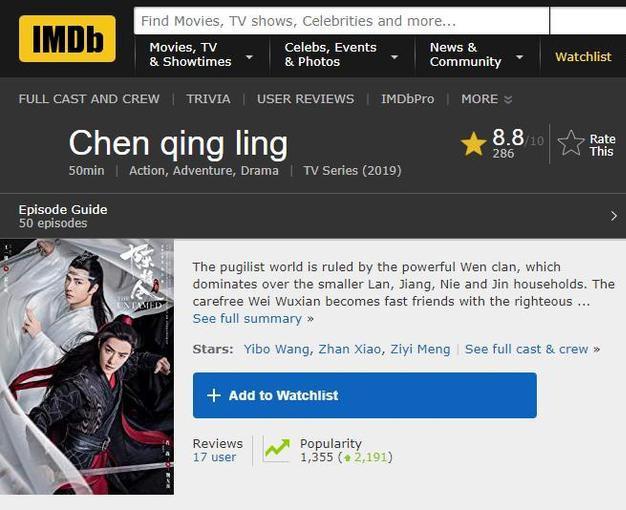Click the yellow rating star icon

tap(473, 144)
